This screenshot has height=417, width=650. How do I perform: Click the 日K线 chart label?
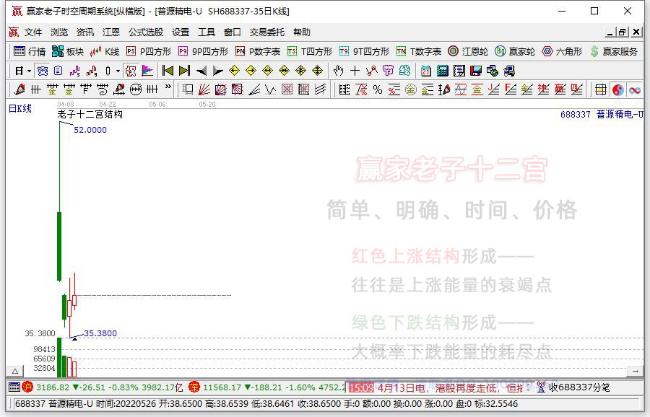point(20,109)
